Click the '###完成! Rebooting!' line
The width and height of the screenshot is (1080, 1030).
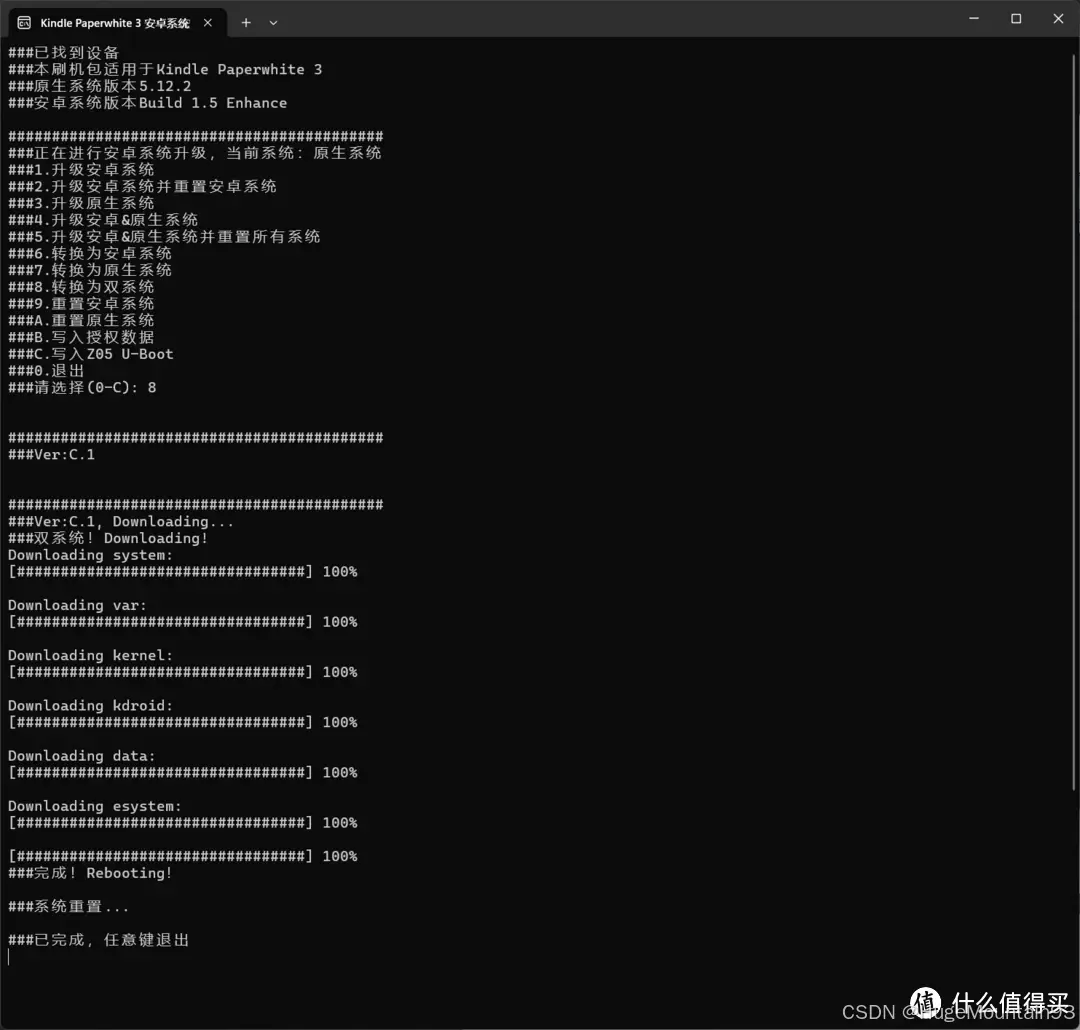pos(90,874)
